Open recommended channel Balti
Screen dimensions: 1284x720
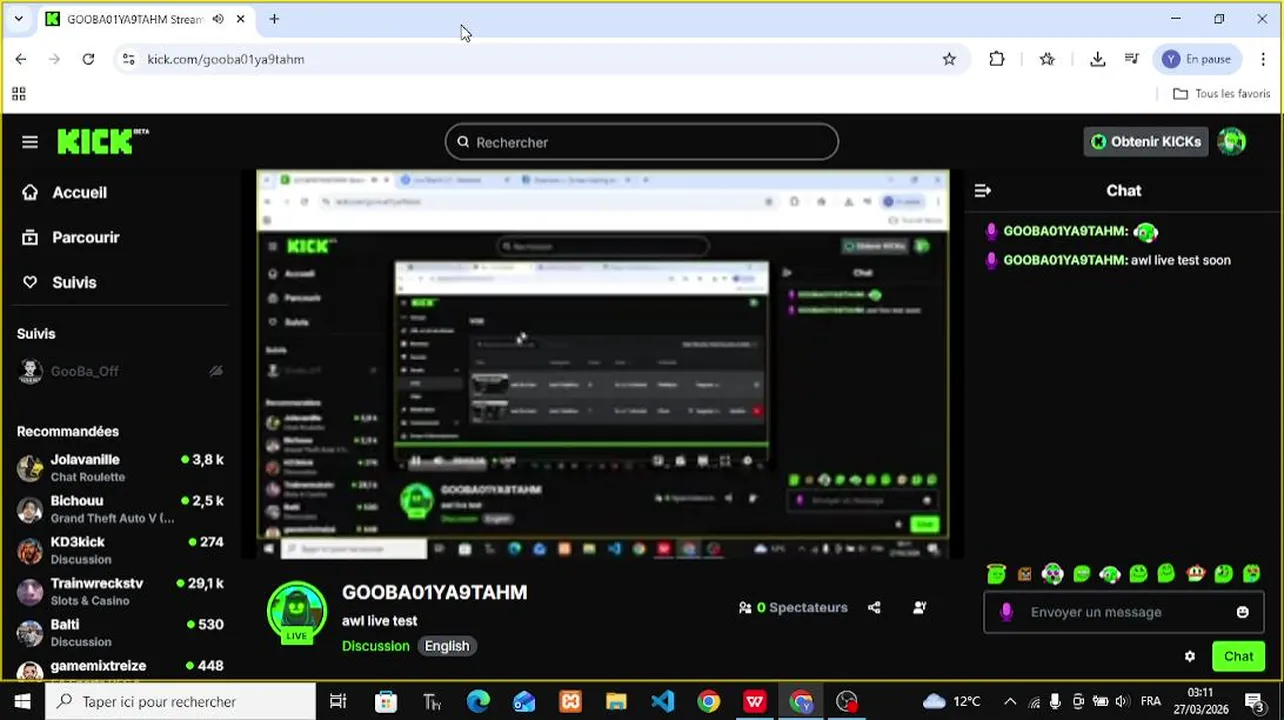(120, 632)
